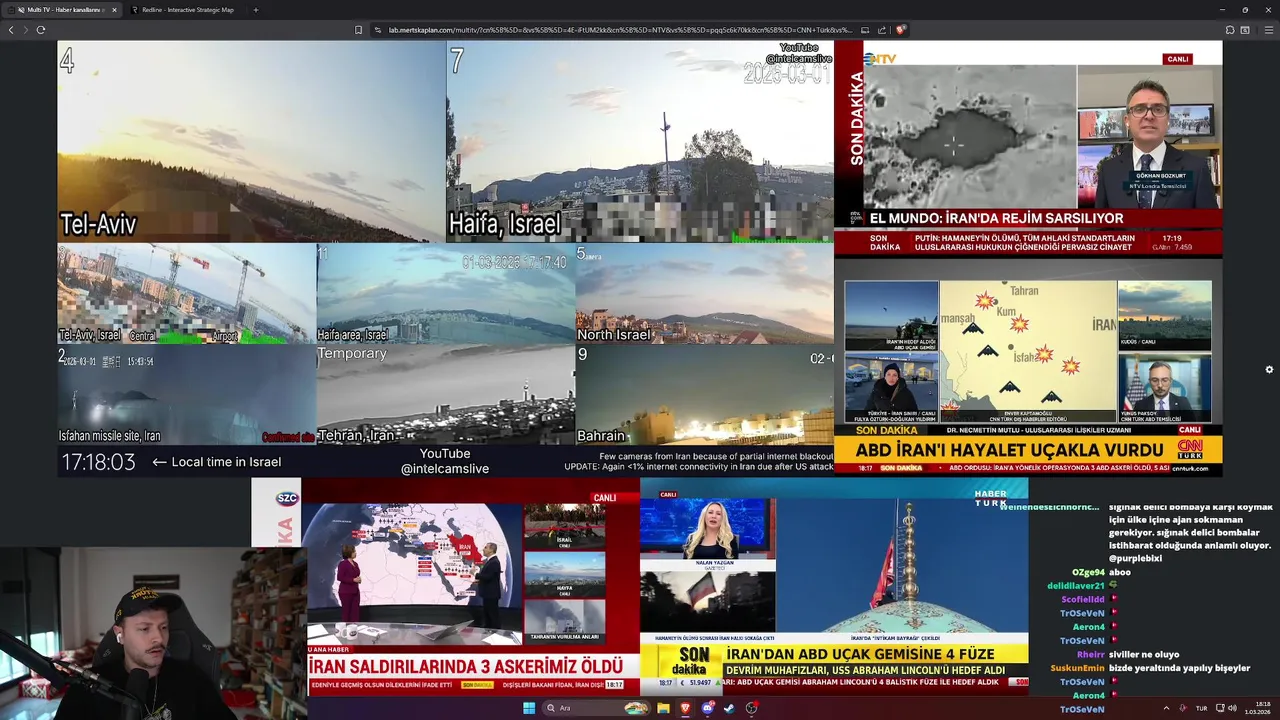Click the 'EL MUNDO: İRAN'DA REJİM SARSILIYOR' headline
Image resolution: width=1280 pixels, height=720 pixels.
point(997,218)
